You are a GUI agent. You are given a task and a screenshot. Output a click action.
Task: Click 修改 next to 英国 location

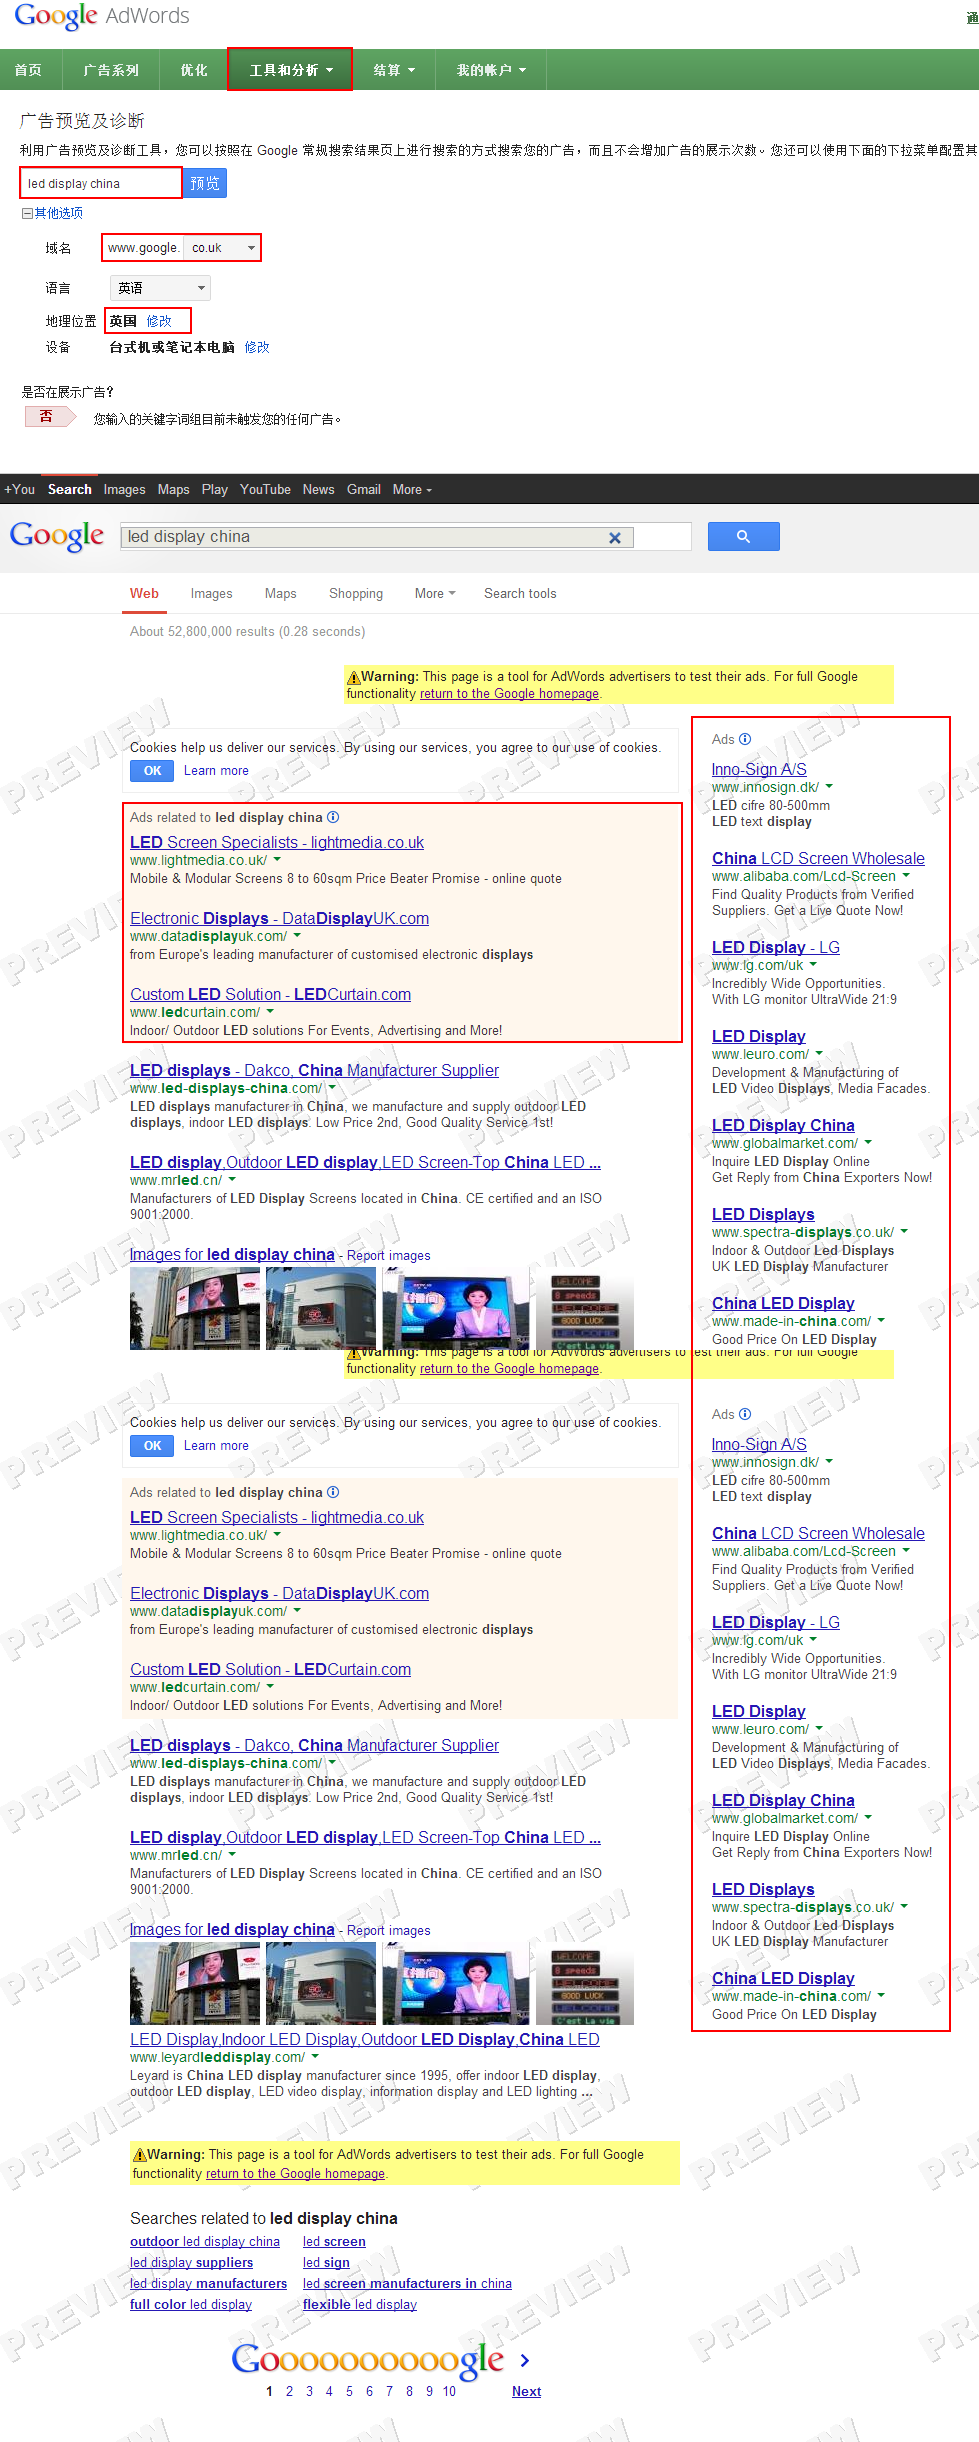tap(159, 321)
